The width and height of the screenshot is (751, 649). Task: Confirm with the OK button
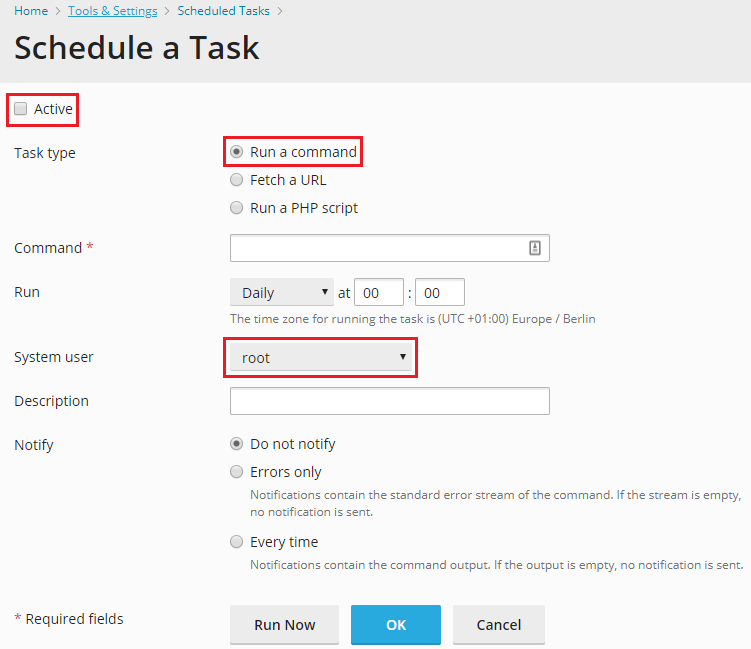[x=395, y=625]
